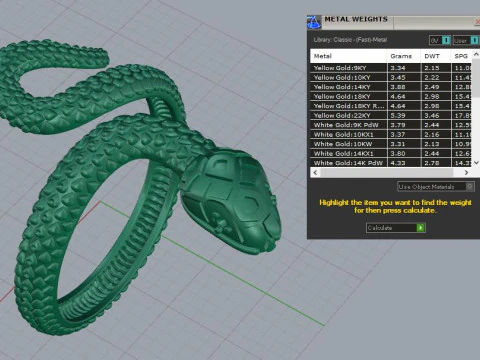The image size is (480, 360).
Task: Select the Yellow Gold:14KY row
Action: pos(391,87)
